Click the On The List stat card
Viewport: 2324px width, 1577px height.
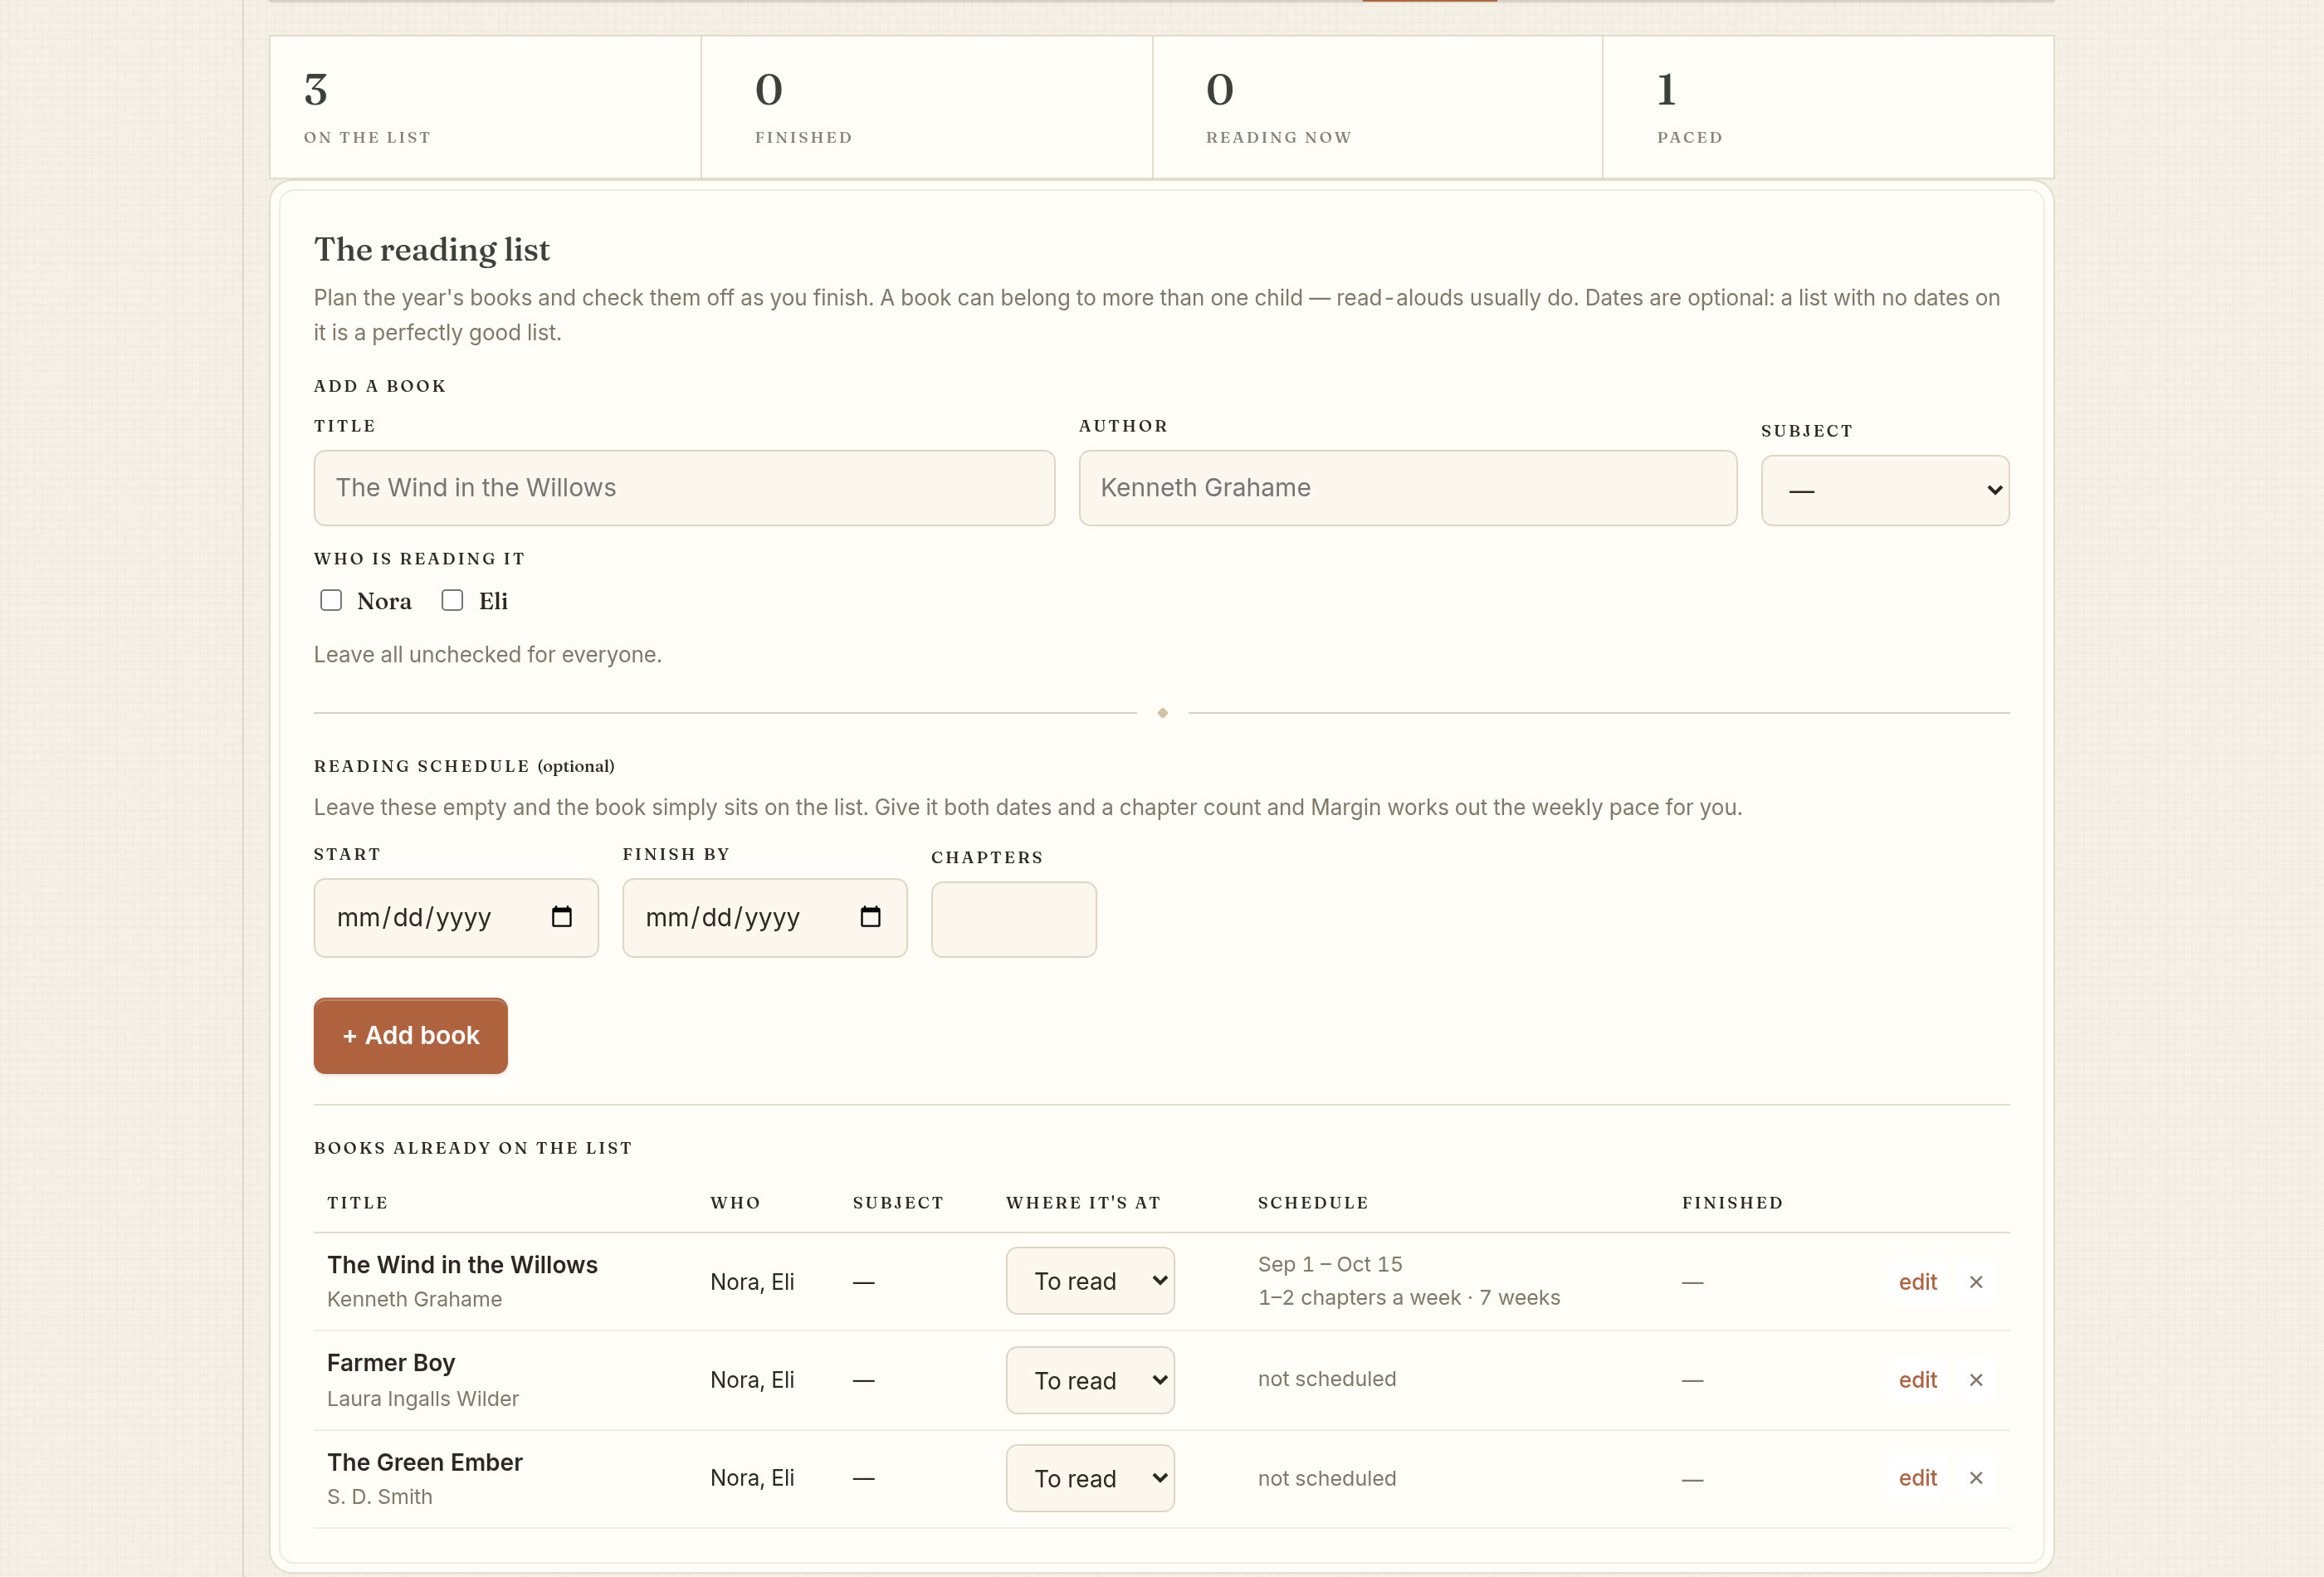click(486, 107)
